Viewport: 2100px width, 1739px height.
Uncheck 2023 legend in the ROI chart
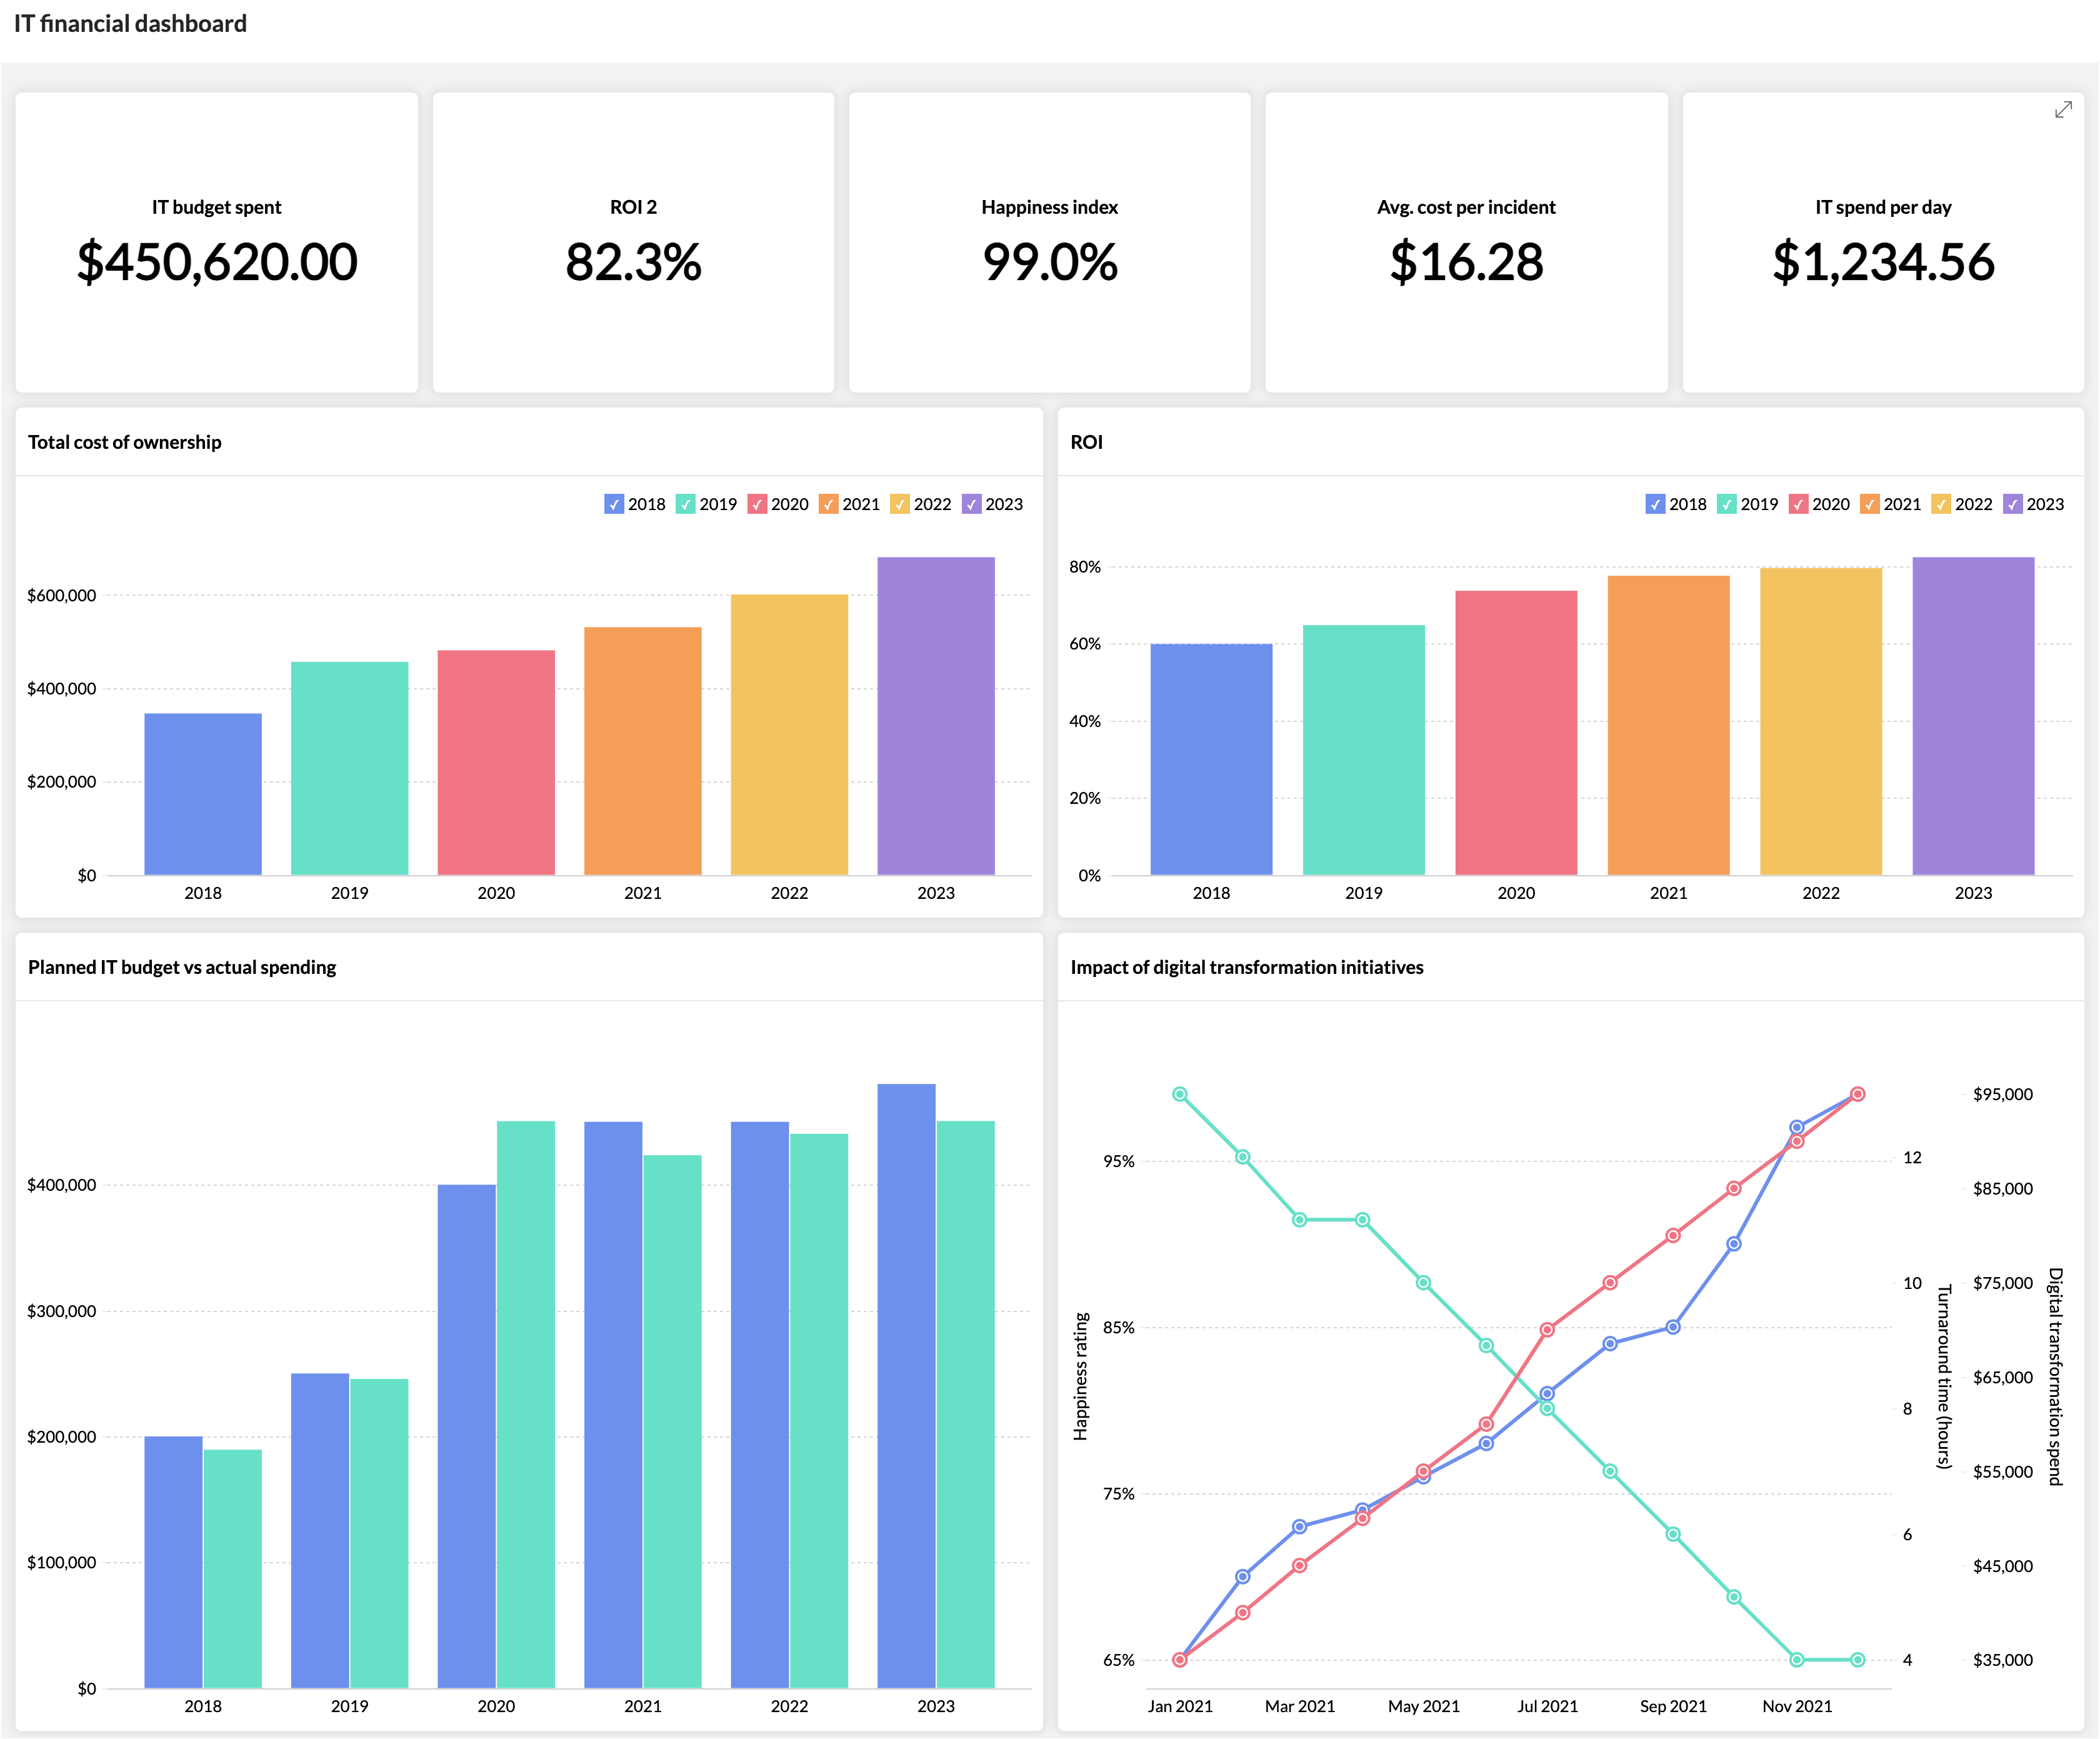pos(2013,504)
